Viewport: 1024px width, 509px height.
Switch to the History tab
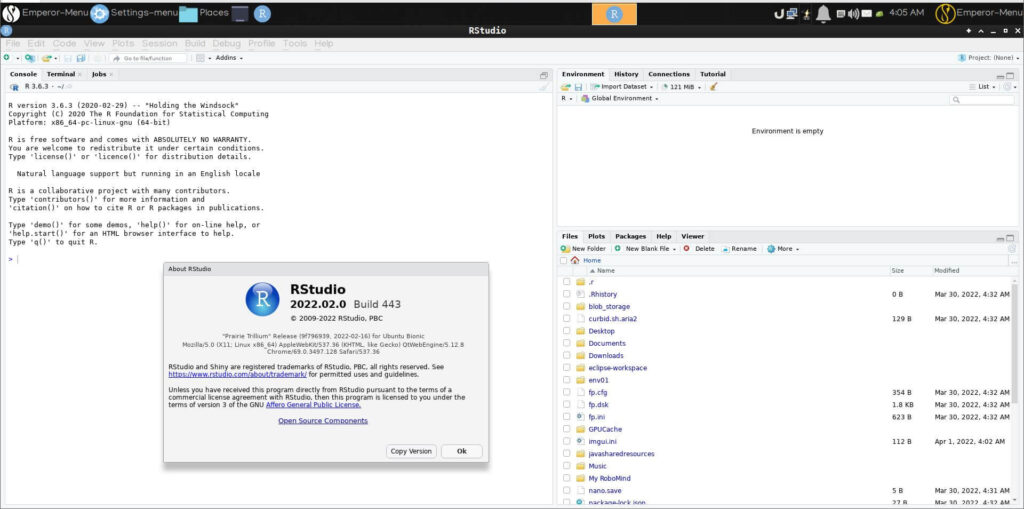pos(626,74)
